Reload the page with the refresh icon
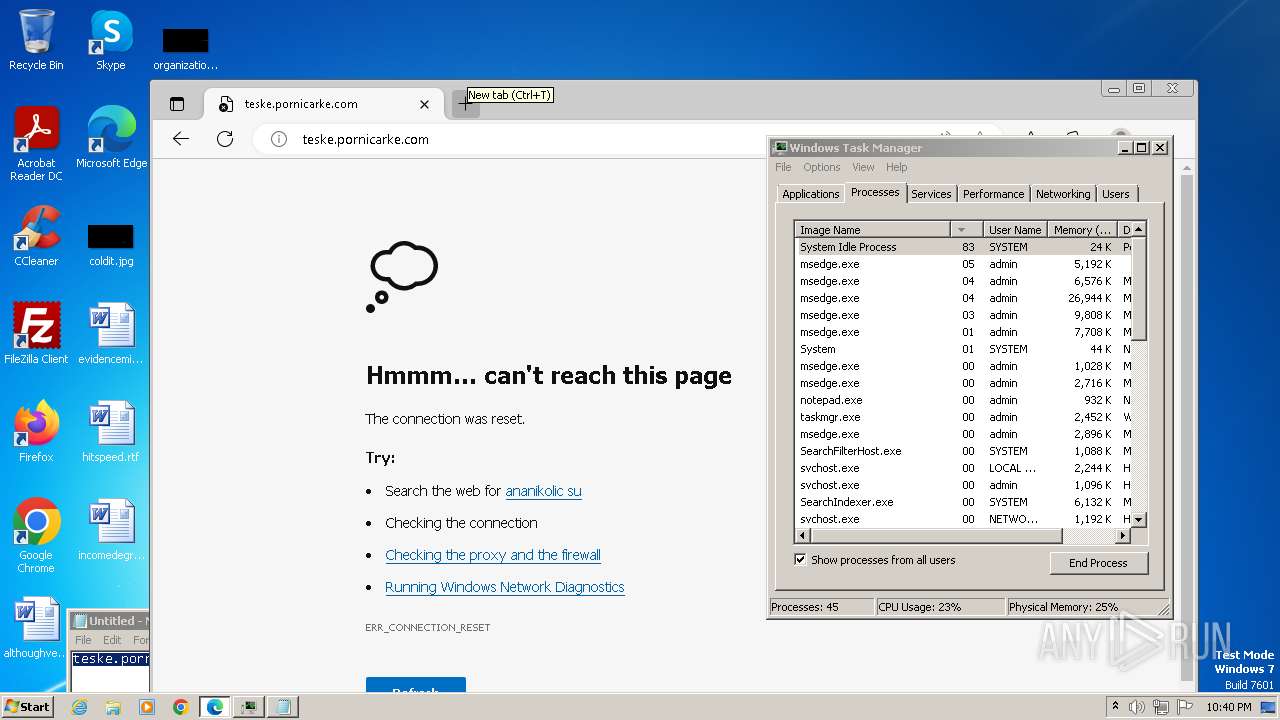This screenshot has height=720, width=1280. (225, 139)
